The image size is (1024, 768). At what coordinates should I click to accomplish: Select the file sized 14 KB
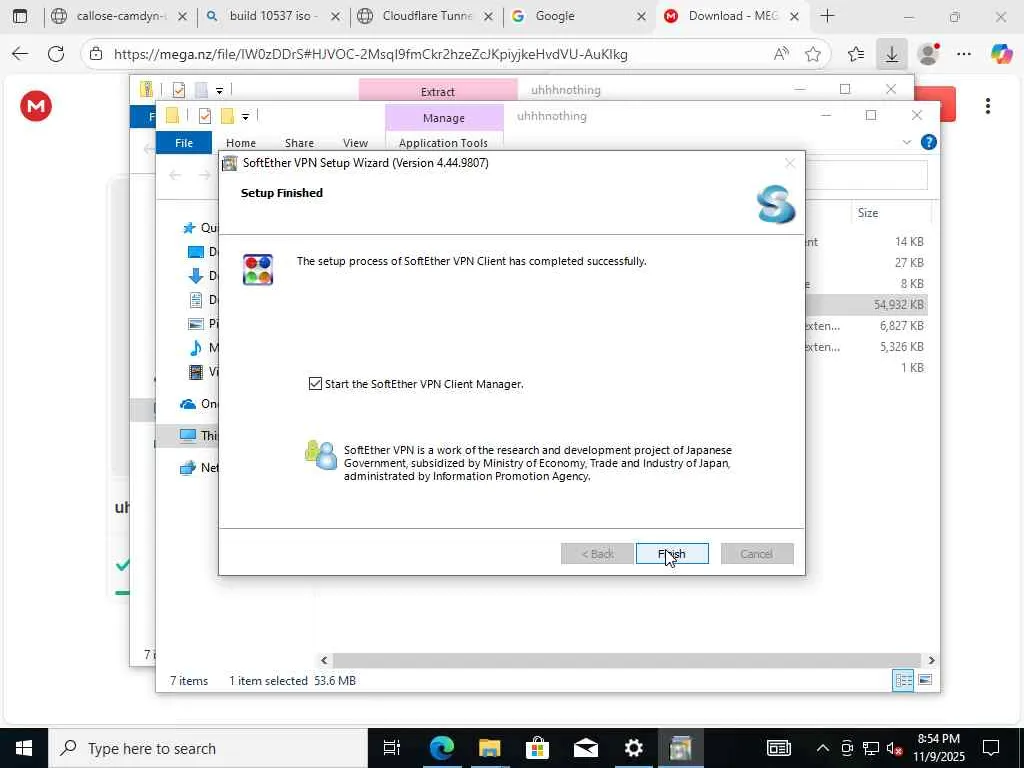[x=909, y=242]
